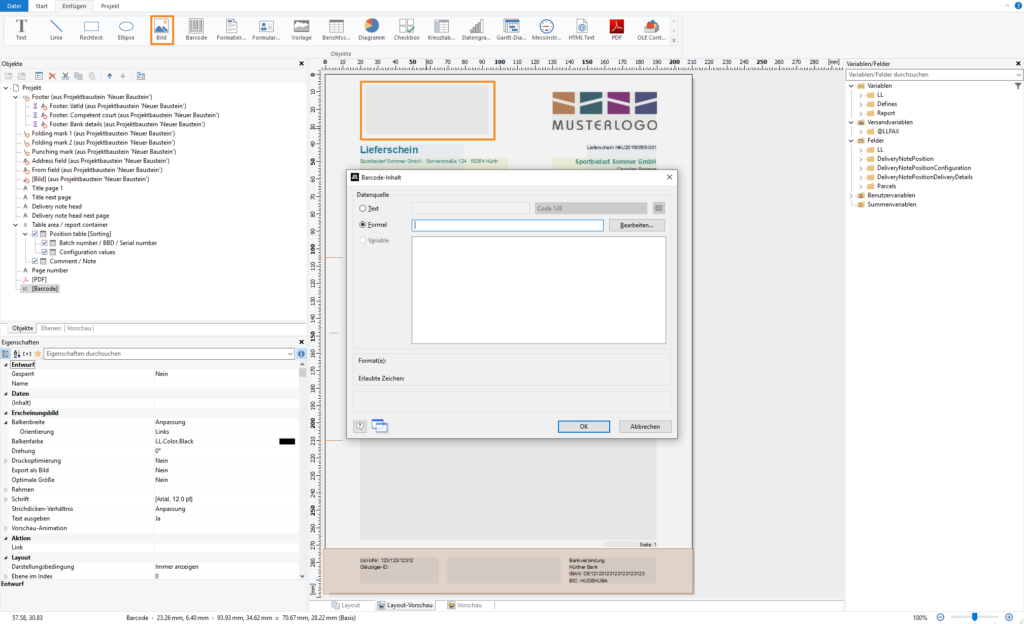Screen dimensions: 1024x624
Task: Click the scissors cut icon in Objekte panel
Action: tap(65, 76)
